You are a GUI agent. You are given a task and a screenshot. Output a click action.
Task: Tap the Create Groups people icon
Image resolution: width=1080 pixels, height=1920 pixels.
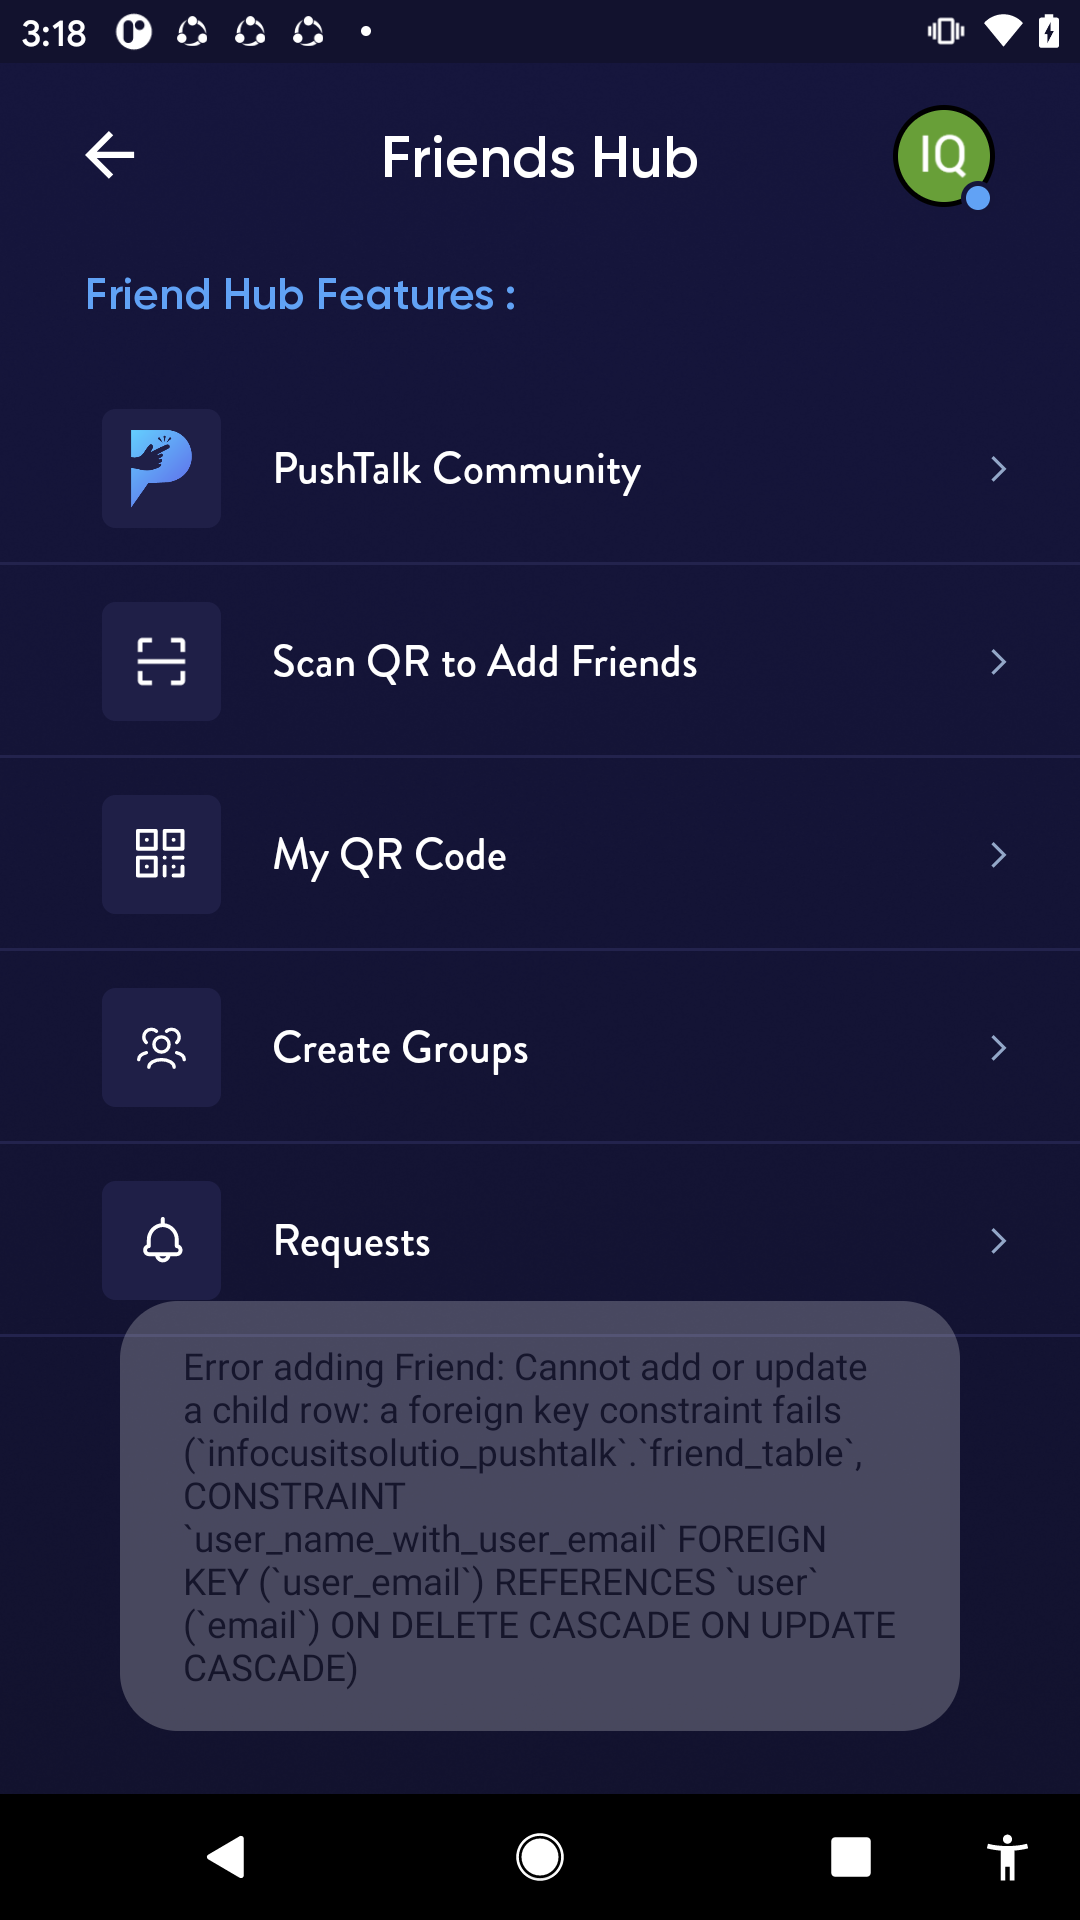click(161, 1047)
